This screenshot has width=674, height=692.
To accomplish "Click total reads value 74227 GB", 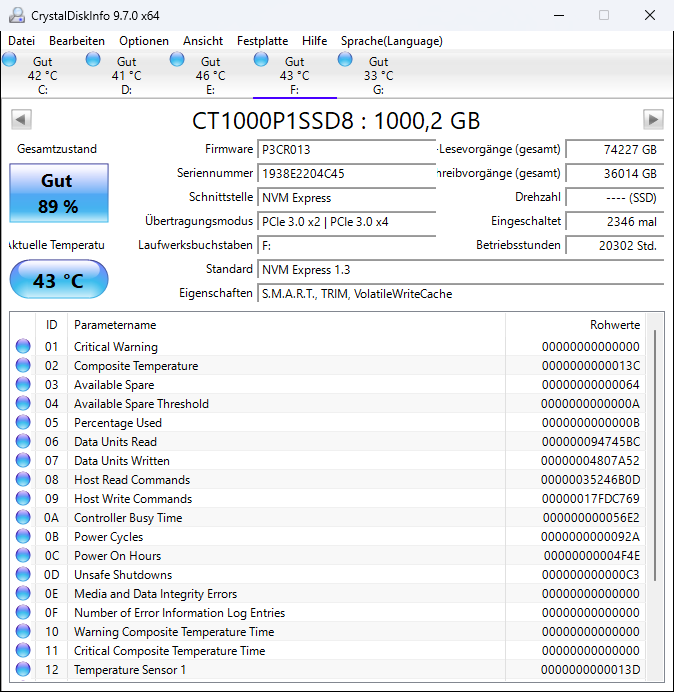I will click(x=614, y=150).
